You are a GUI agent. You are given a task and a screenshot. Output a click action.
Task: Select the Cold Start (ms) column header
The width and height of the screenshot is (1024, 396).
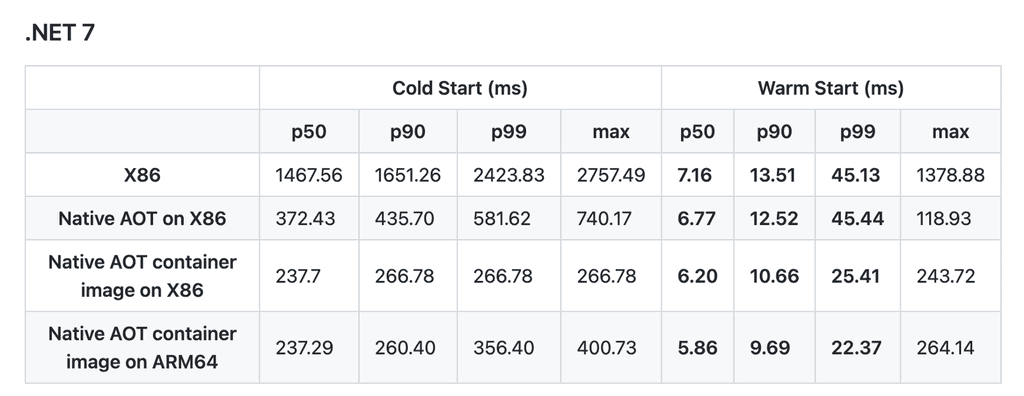click(x=460, y=88)
